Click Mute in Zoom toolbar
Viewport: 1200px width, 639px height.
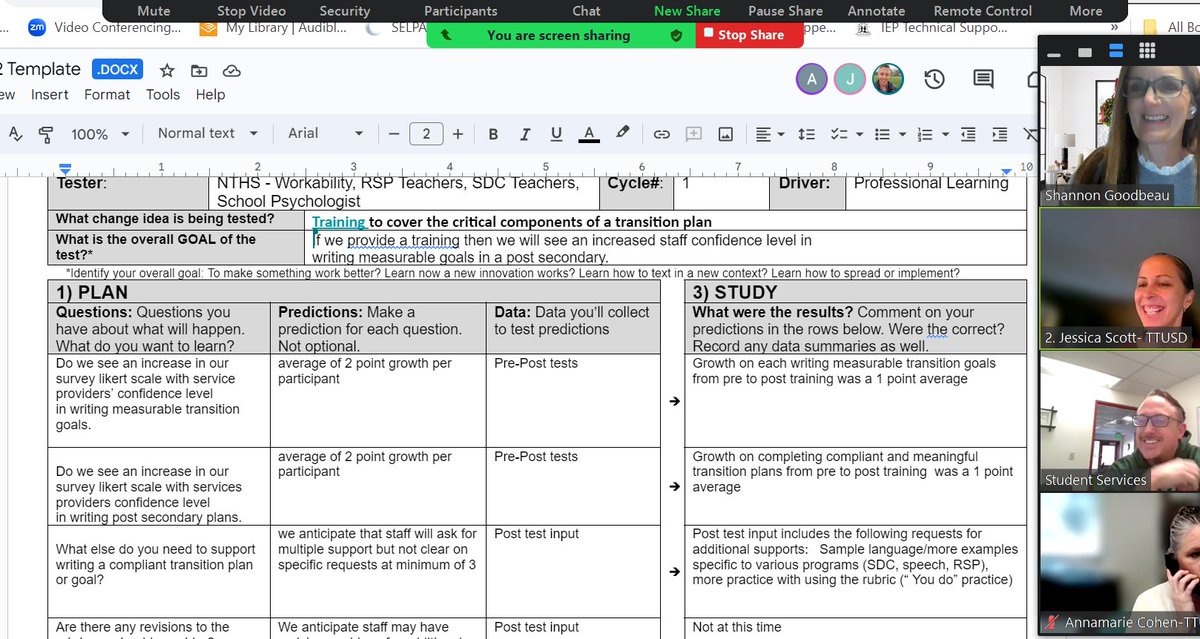153,11
